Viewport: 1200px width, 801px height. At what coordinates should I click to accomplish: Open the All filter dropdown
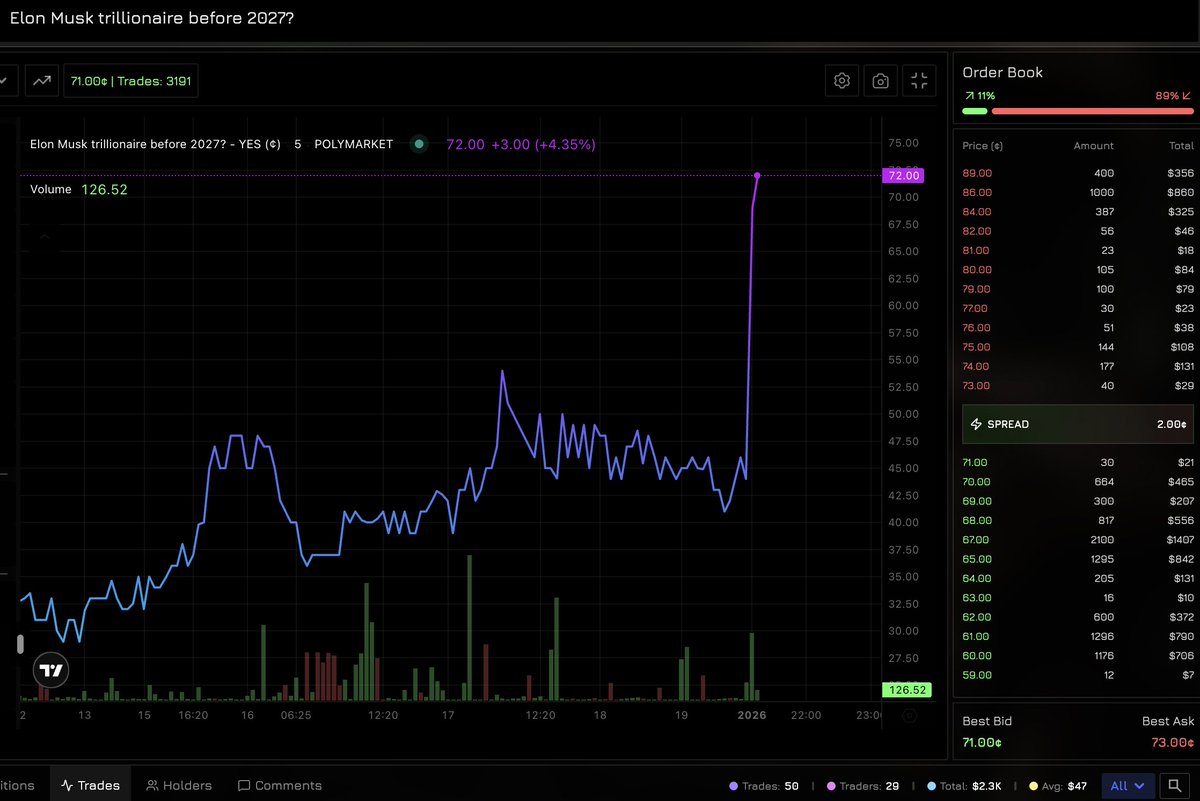1129,786
